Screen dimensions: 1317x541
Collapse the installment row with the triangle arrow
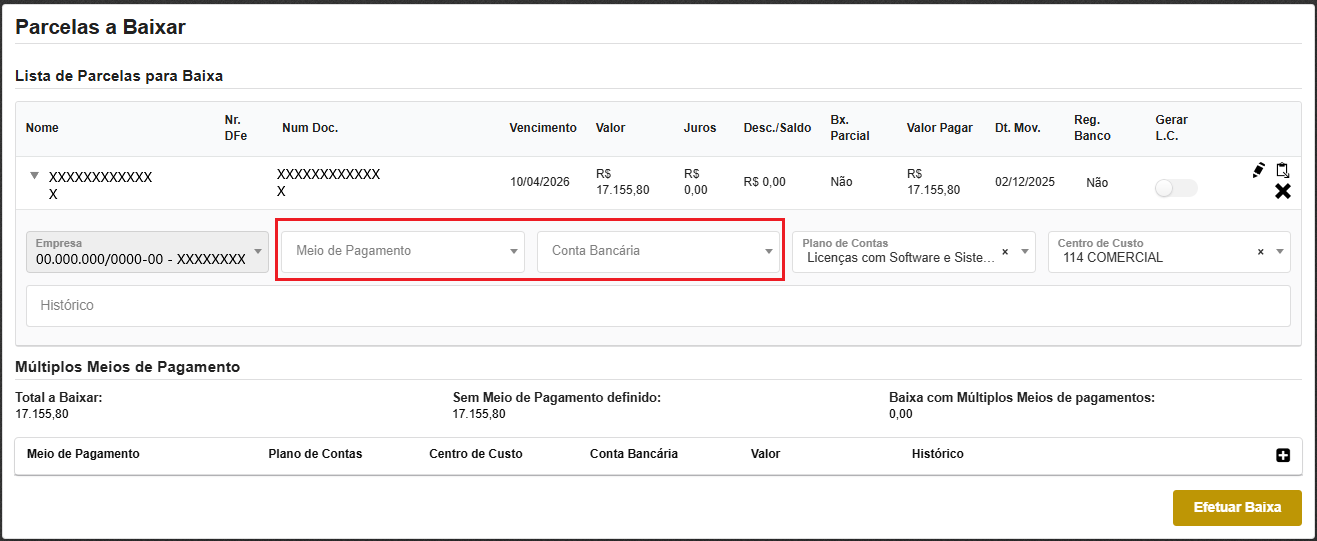[35, 176]
